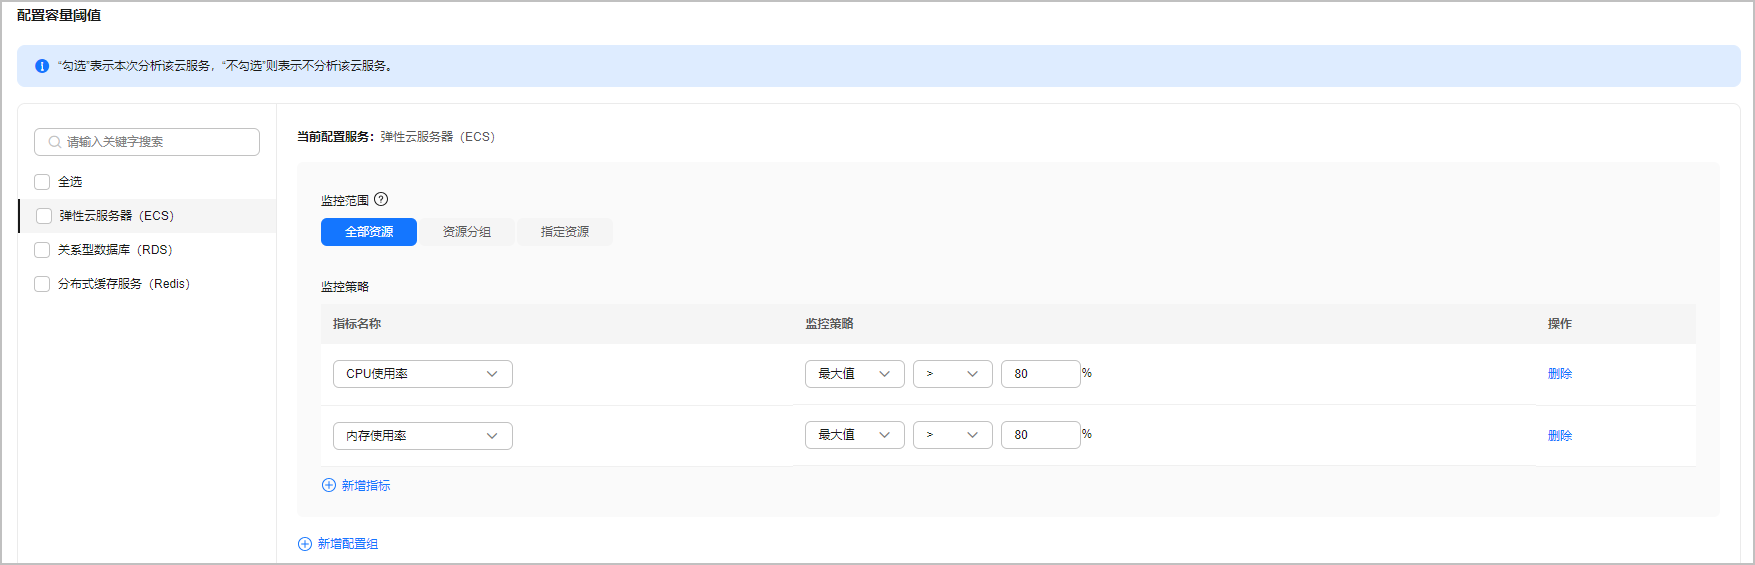Toggle the 分布式缓存服务 (Redis) checkbox
Image resolution: width=1755 pixels, height=565 pixels.
tap(42, 284)
